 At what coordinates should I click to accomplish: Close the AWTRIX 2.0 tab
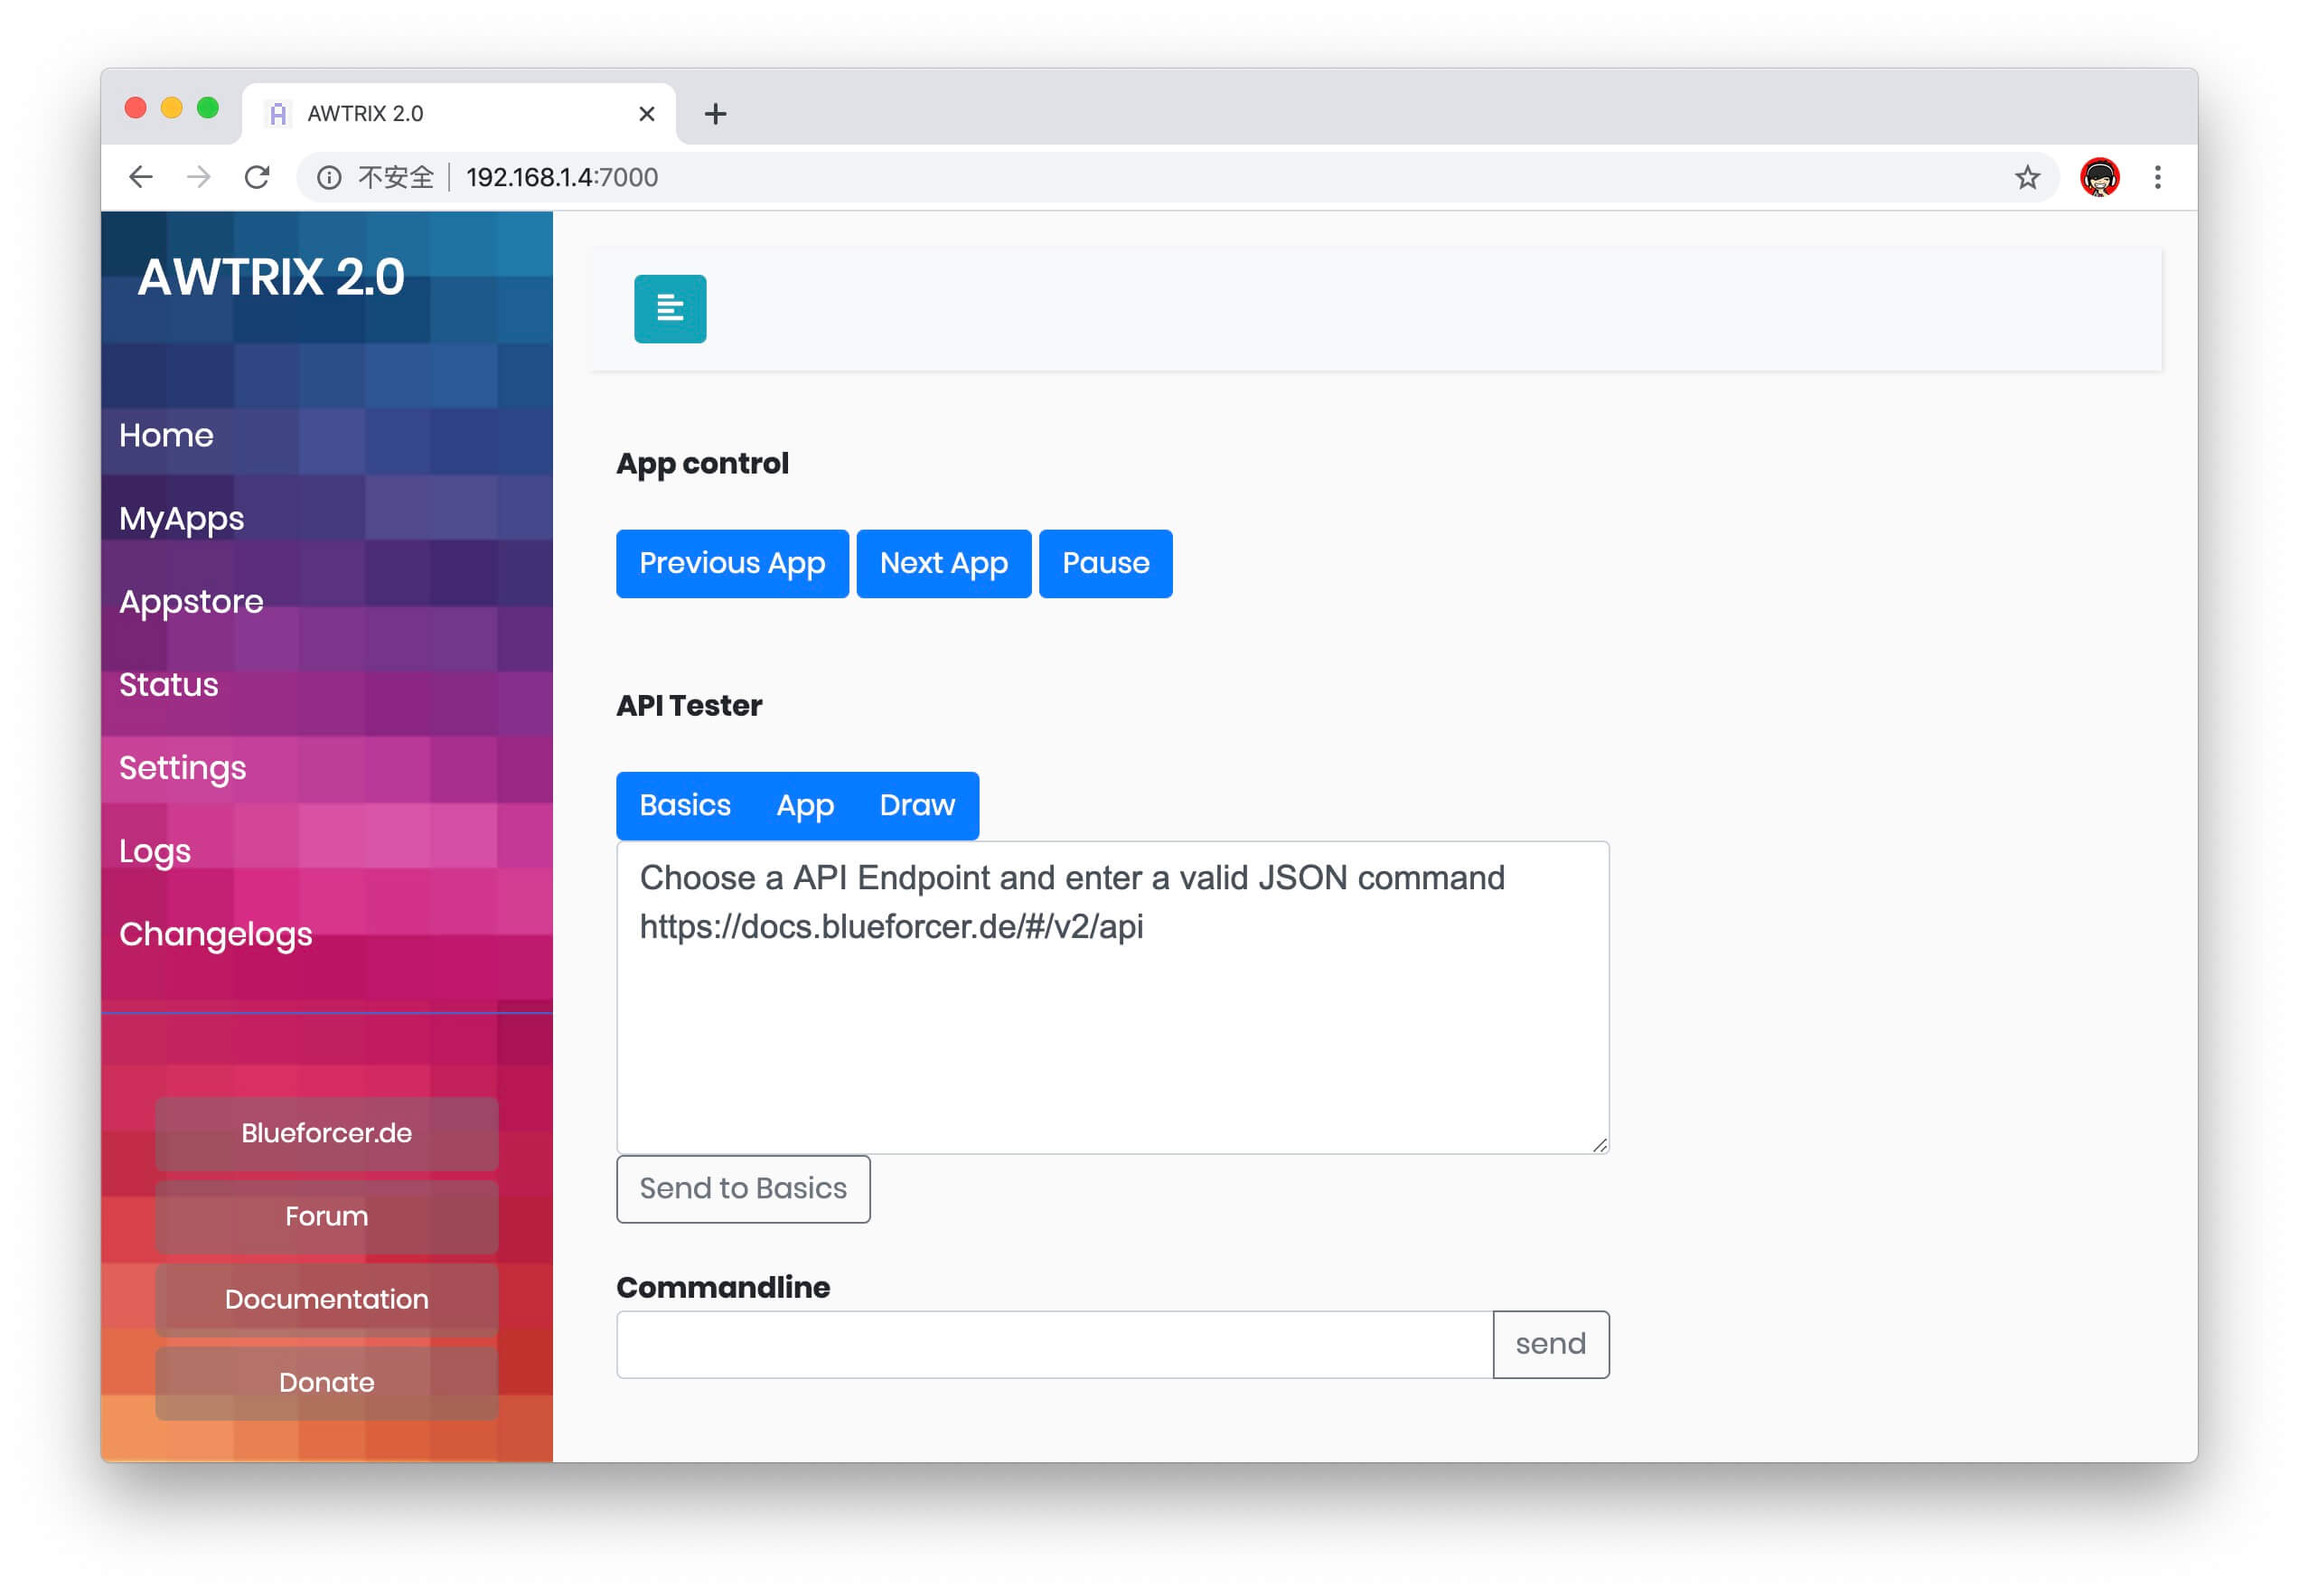click(x=646, y=113)
